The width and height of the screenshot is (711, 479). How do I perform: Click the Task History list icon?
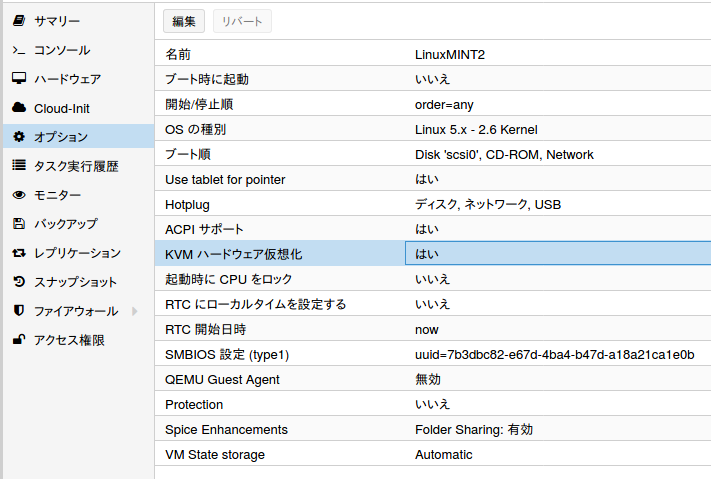18,166
